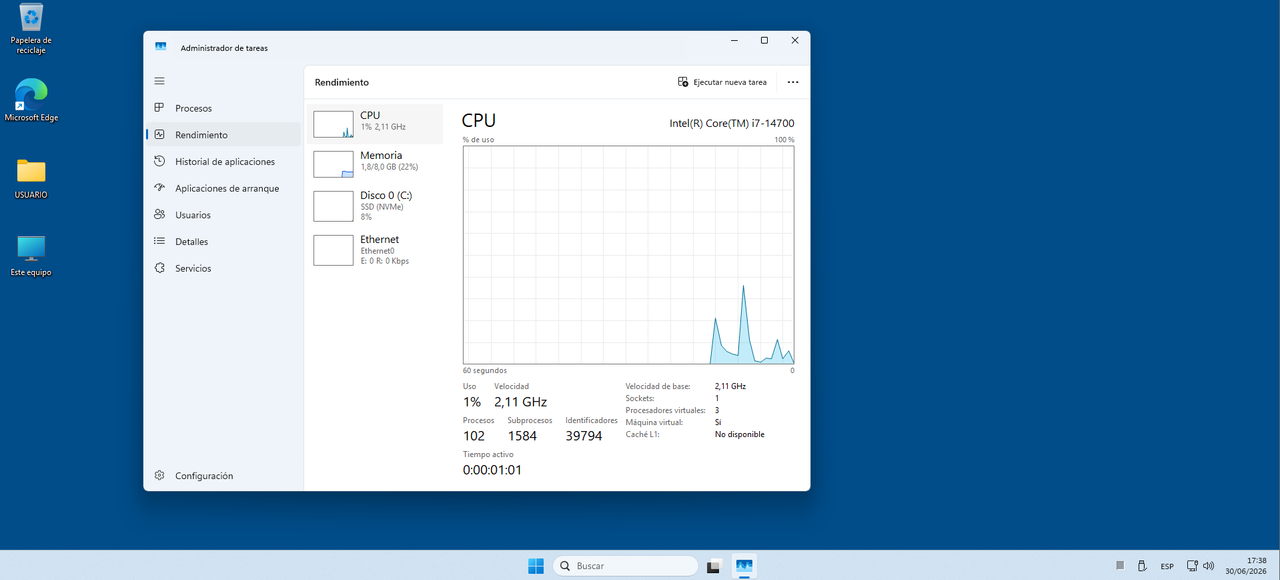Screen dimensions: 1280x580
Task: Select Microsoft Edge desktop shortcut
Action: [31, 100]
